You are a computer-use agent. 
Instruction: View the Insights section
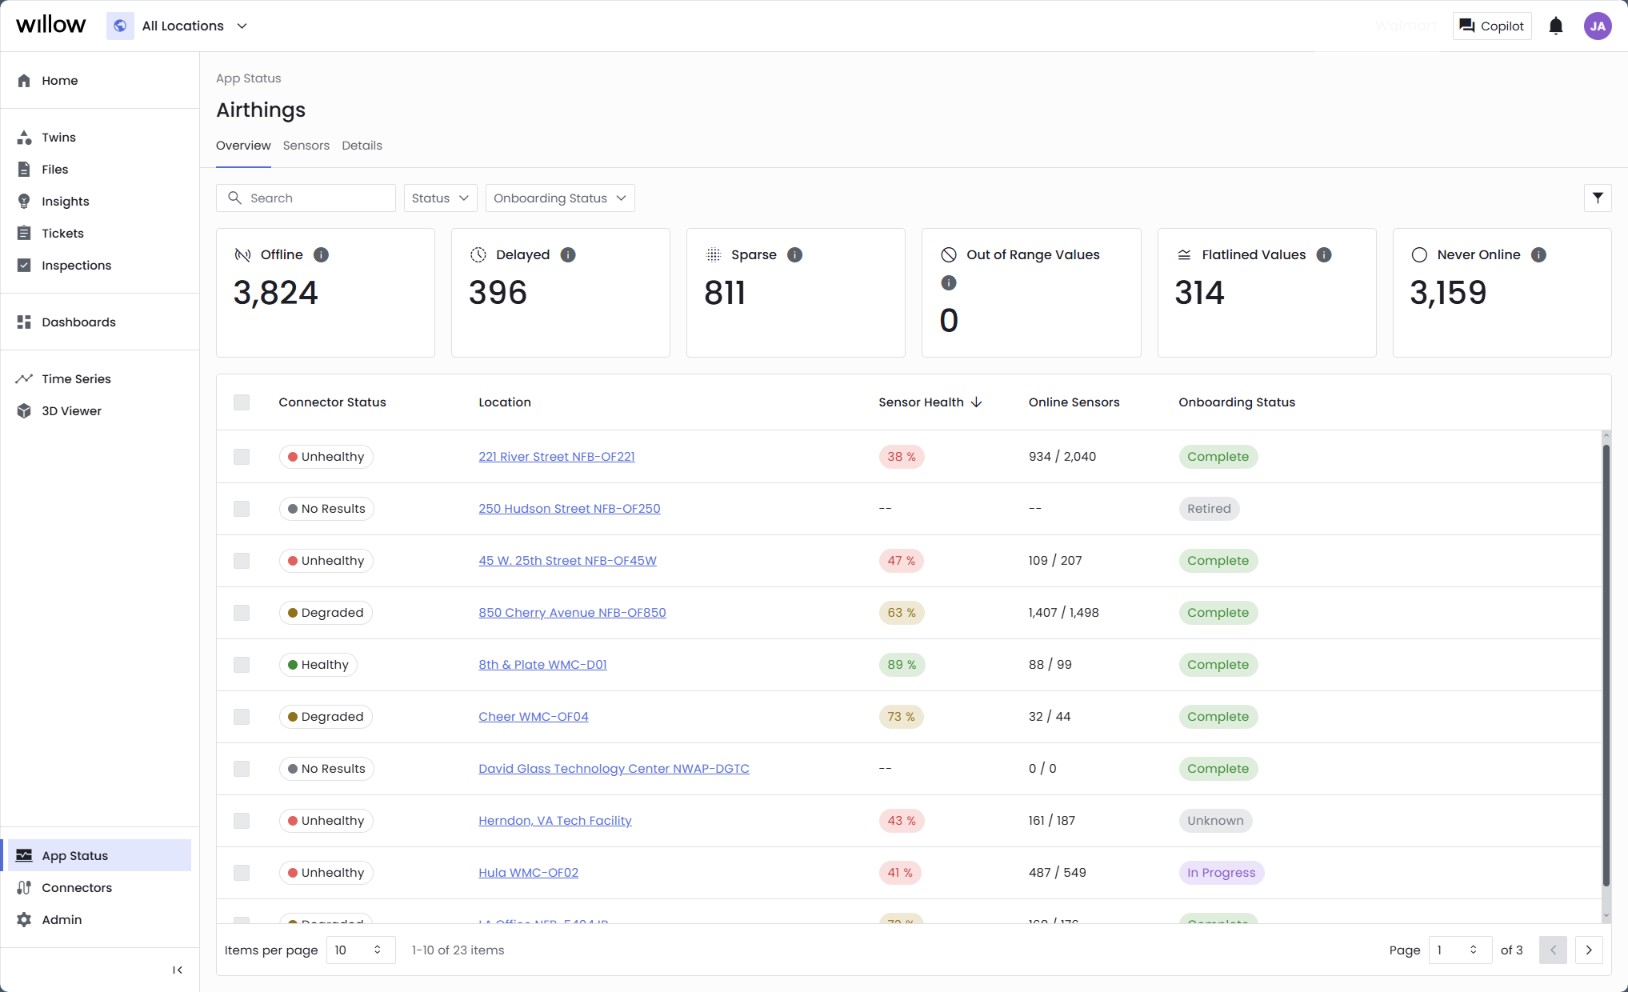[x=64, y=201]
